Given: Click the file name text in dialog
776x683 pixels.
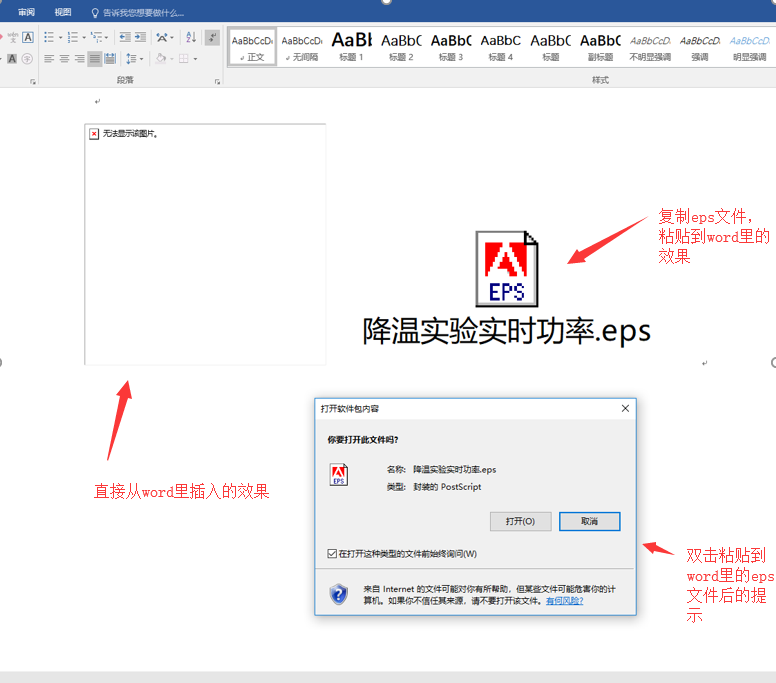Looking at the screenshot, I should 454,470.
